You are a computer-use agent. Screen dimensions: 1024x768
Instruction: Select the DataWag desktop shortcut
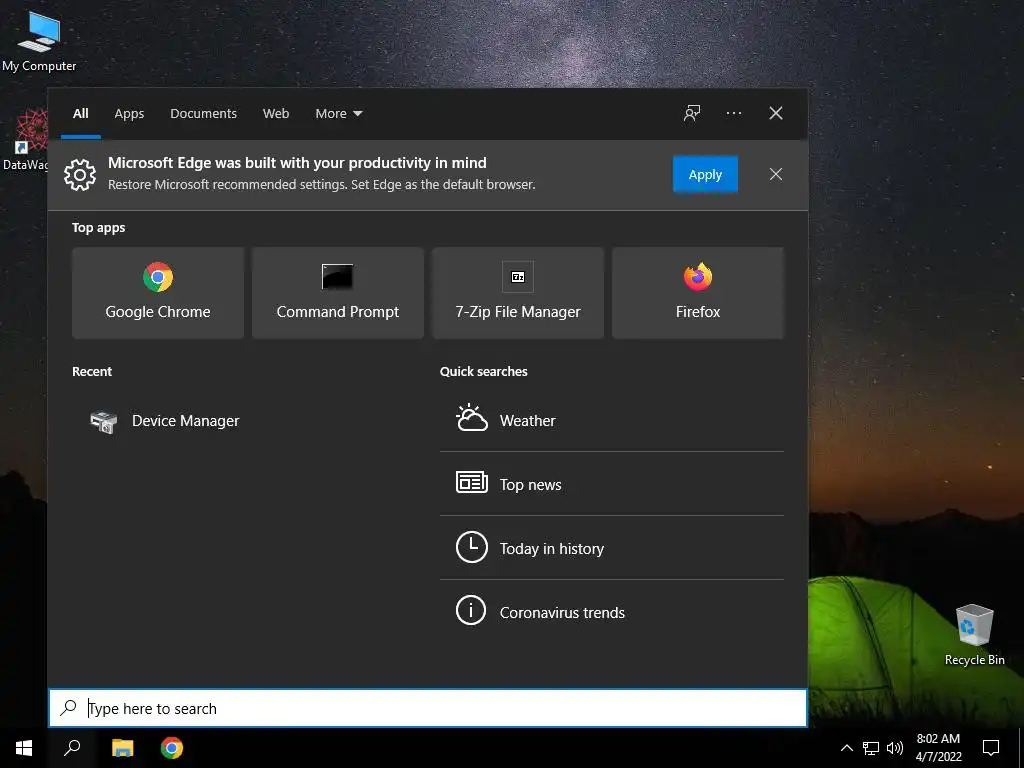[x=25, y=140]
